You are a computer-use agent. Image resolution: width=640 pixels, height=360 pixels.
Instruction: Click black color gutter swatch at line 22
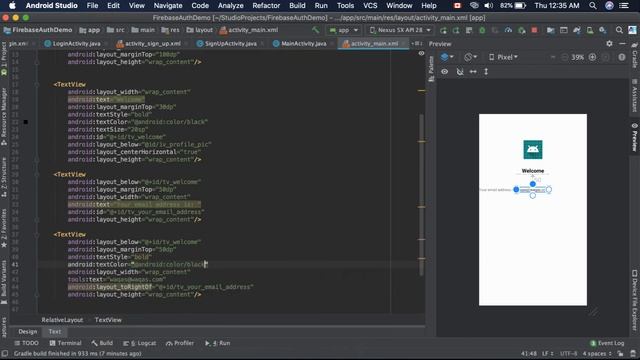[x=26, y=122]
